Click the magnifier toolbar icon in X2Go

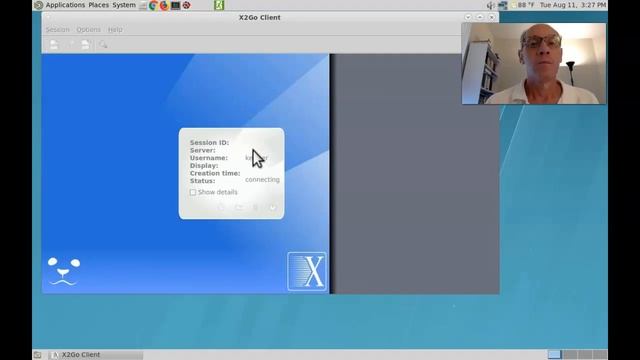click(103, 44)
